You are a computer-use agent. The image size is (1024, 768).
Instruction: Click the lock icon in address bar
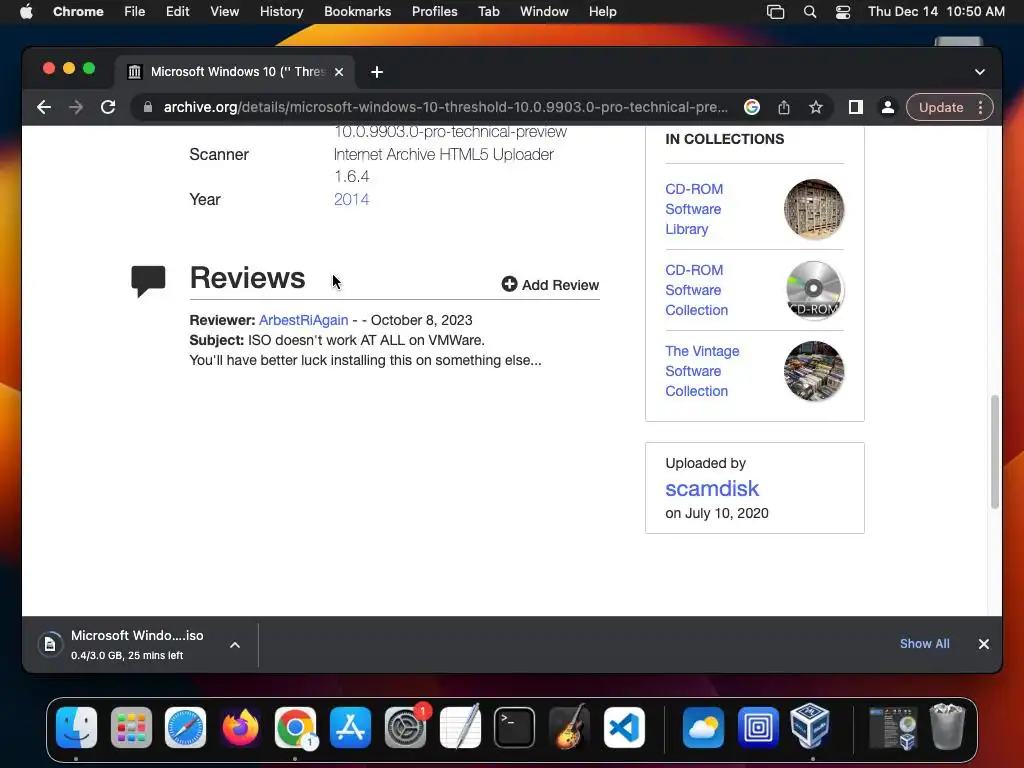(x=148, y=107)
